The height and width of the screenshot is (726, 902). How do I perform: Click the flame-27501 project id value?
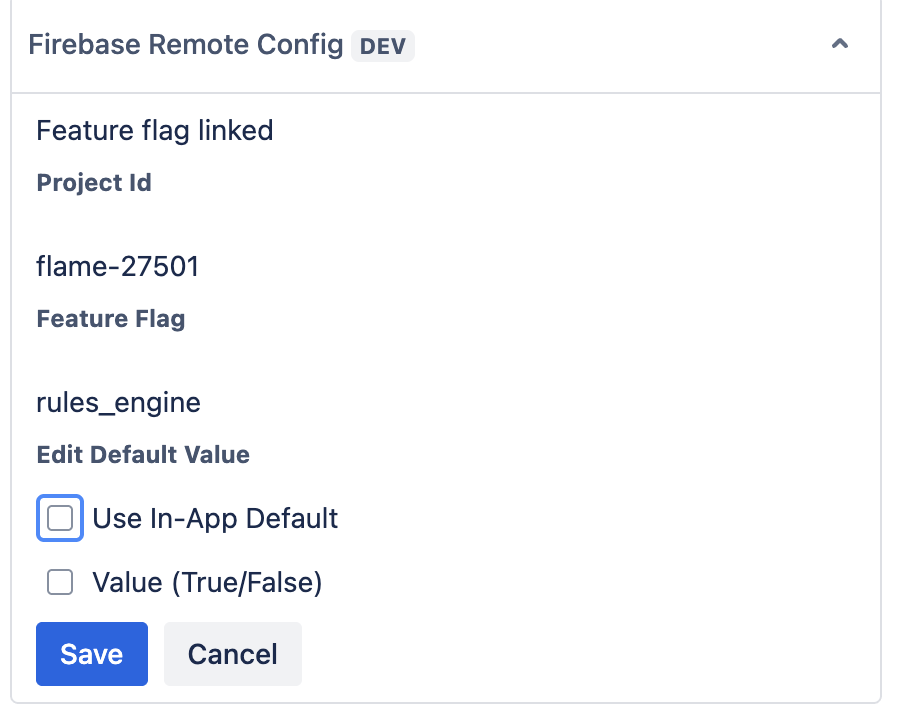[117, 266]
